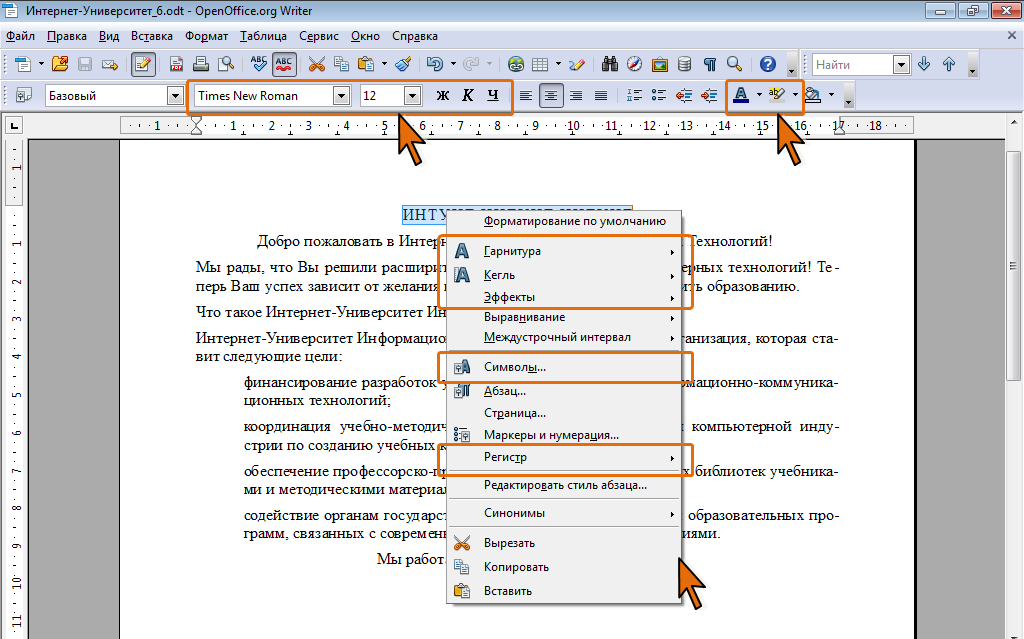Image resolution: width=1024 pixels, height=639 pixels.
Task: Open the background color dropdown arrow
Action: click(x=831, y=95)
